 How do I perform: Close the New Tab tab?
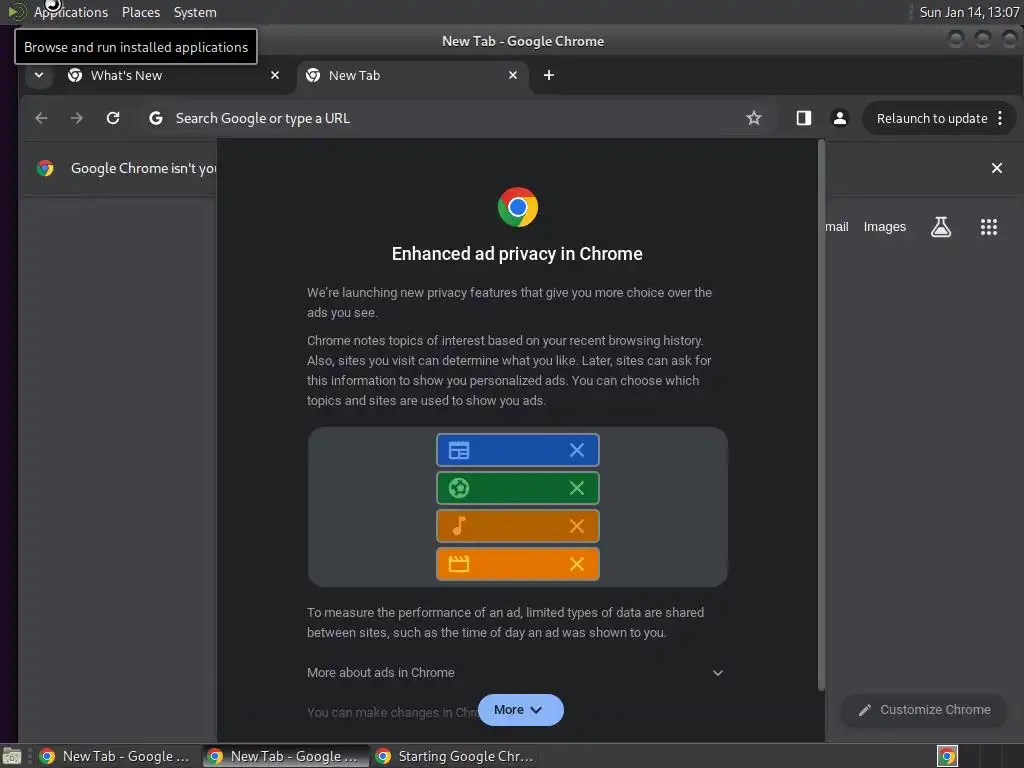tap(513, 75)
